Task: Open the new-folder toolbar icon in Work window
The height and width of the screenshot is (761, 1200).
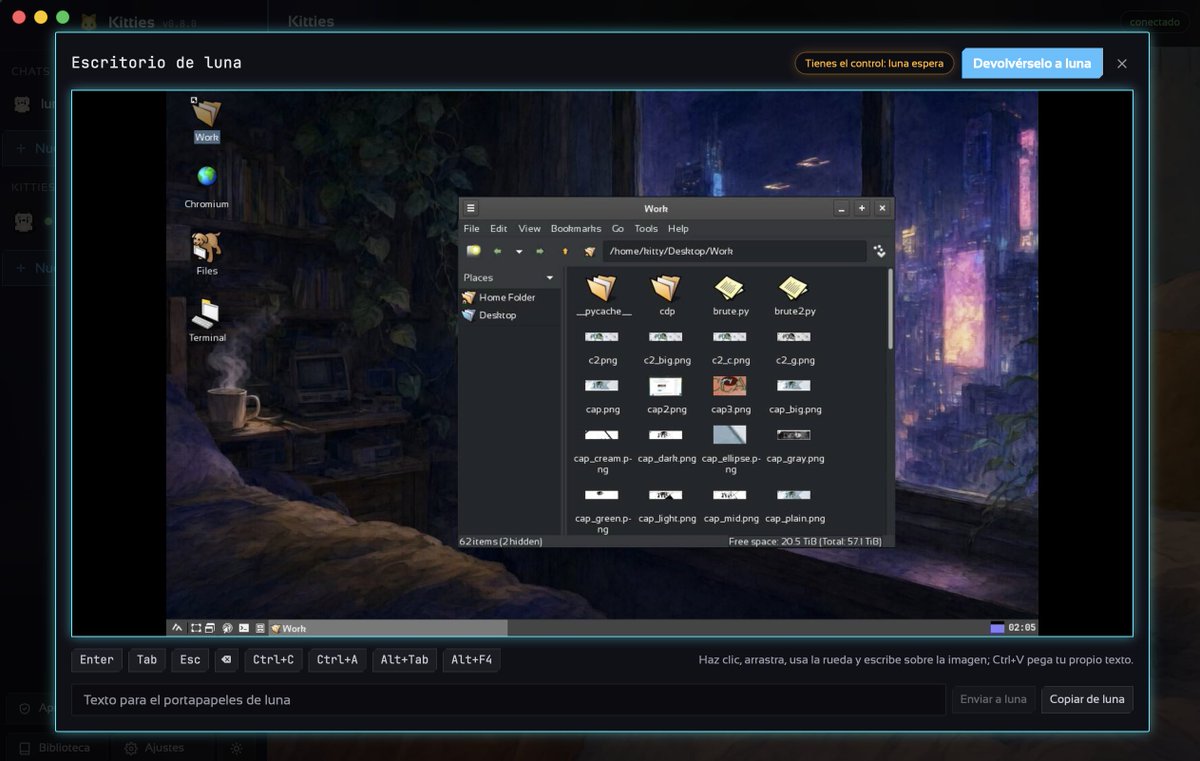Action: pyautogui.click(x=473, y=251)
